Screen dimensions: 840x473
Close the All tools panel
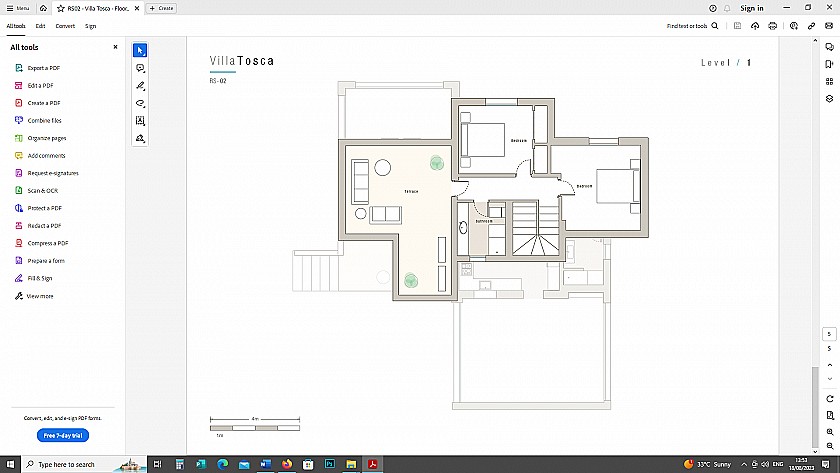tap(115, 47)
